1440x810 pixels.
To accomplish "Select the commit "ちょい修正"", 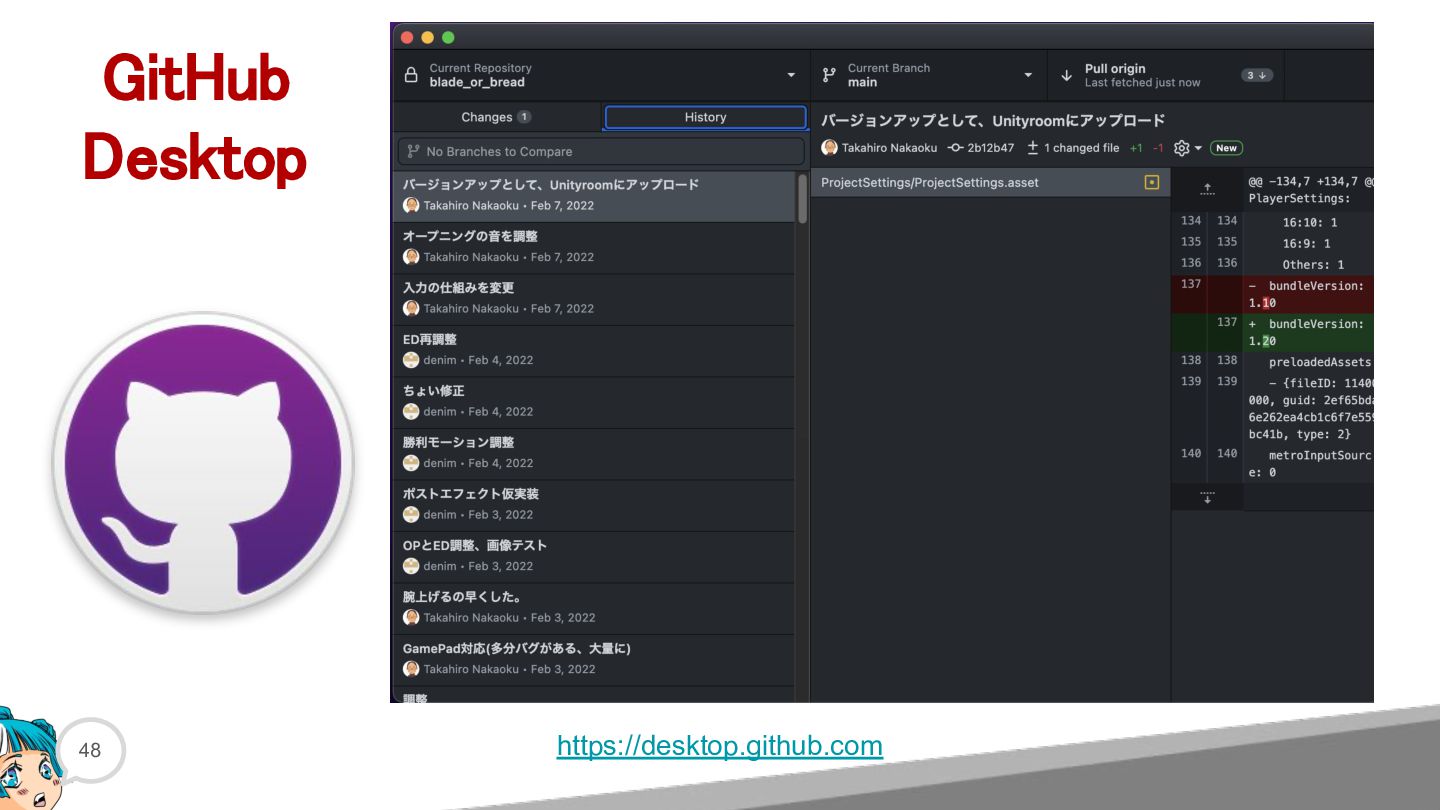I will [x=594, y=401].
